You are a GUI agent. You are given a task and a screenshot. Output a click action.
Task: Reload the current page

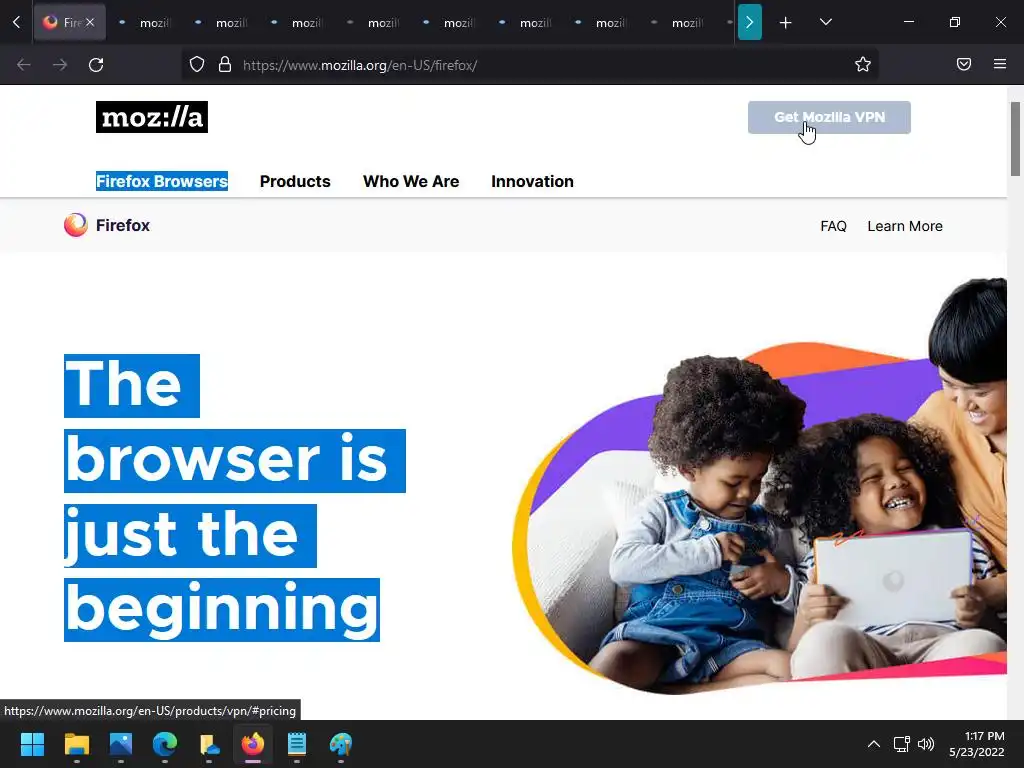tap(96, 65)
